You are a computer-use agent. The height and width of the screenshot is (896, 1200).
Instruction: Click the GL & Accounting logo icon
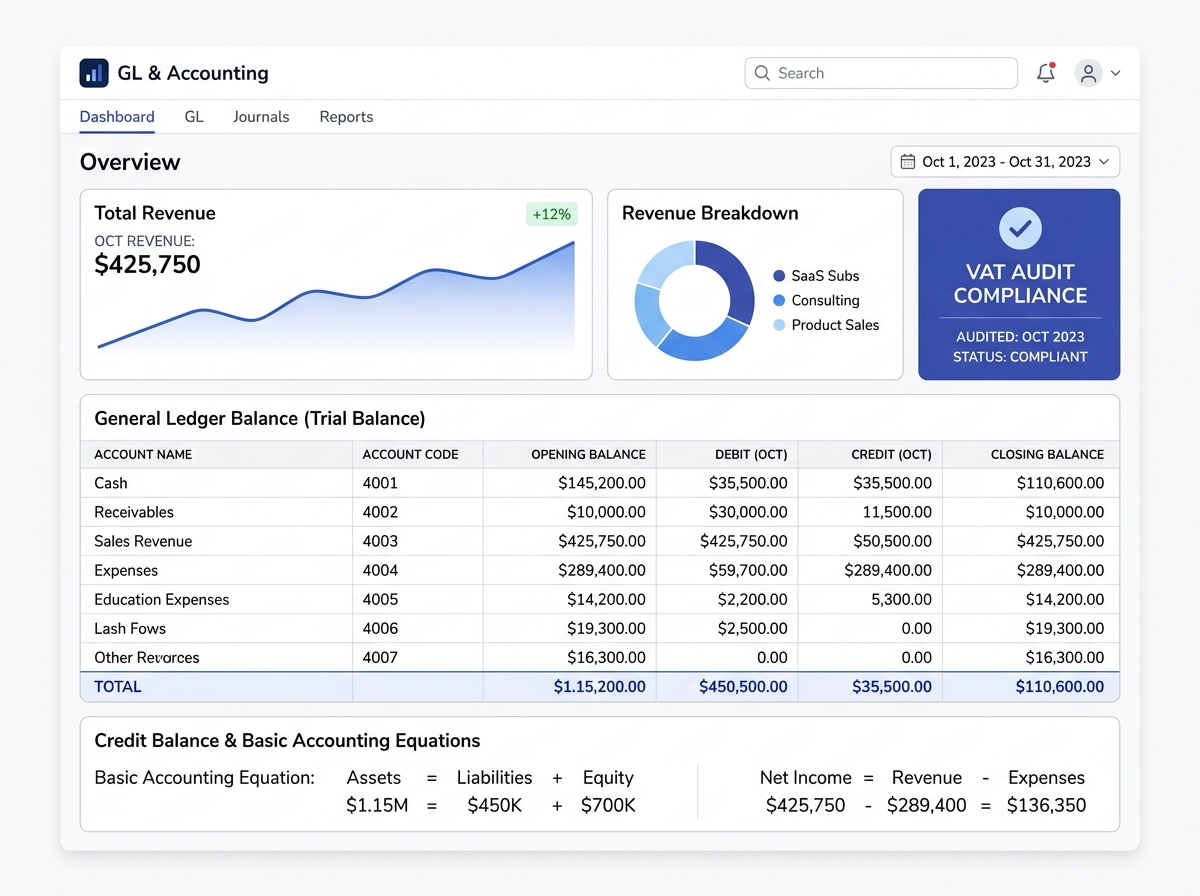pyautogui.click(x=94, y=73)
